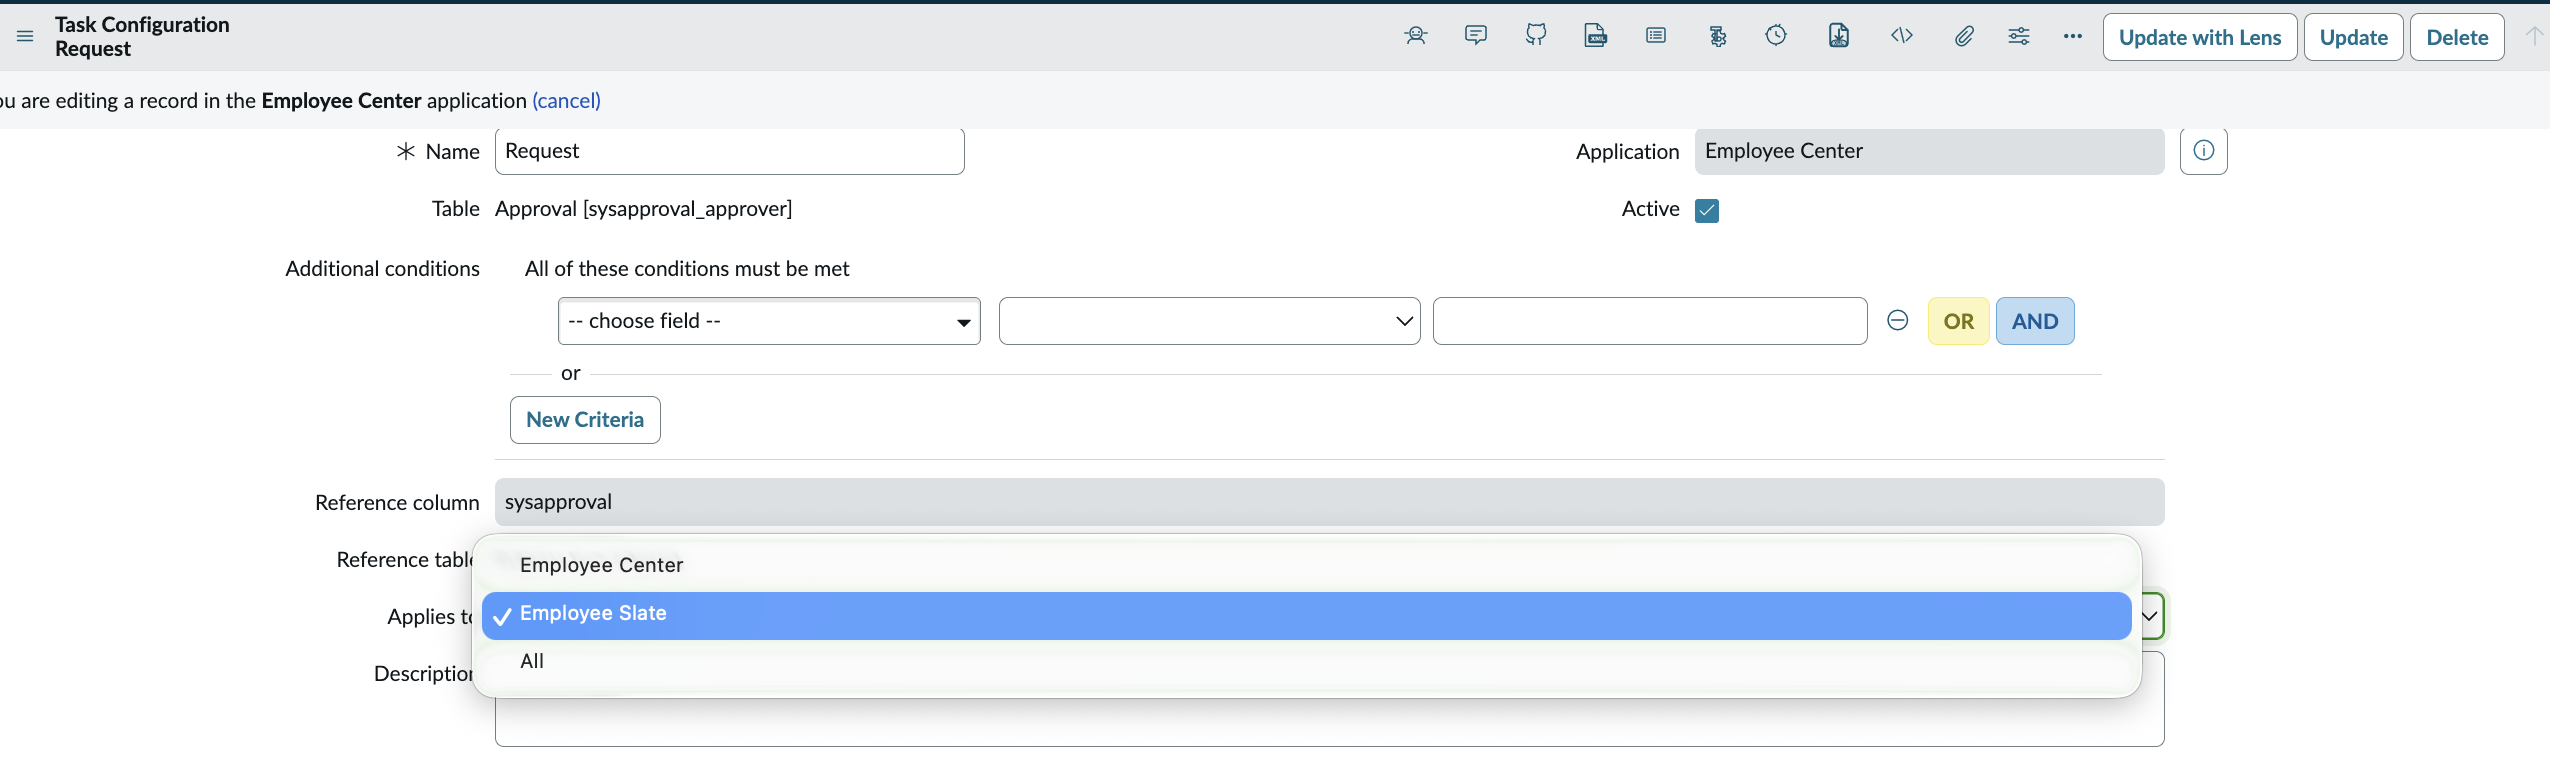Click the download file icon
This screenshot has height=774, width=2550.
click(1838, 36)
